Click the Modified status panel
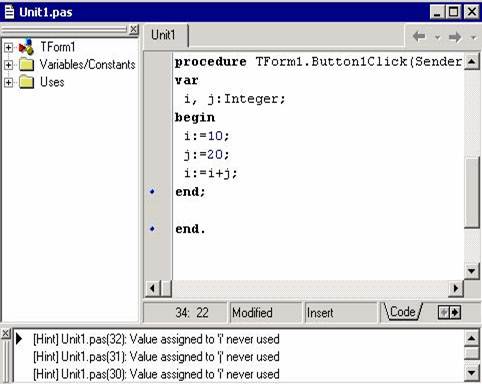This screenshot has height=384, width=482. pyautogui.click(x=265, y=313)
